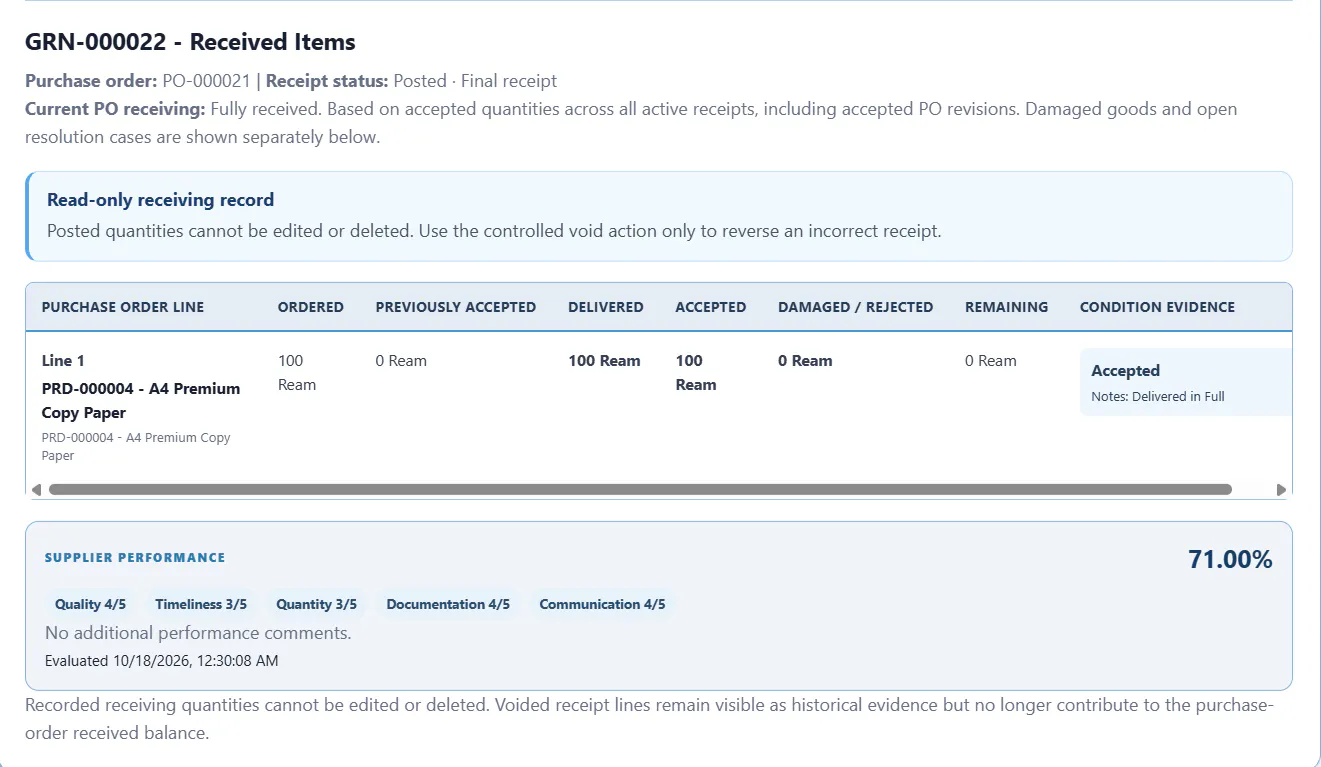Image resolution: width=1321 pixels, height=767 pixels.
Task: Click the horizontal scrollbar left arrow
Action: pos(37,490)
